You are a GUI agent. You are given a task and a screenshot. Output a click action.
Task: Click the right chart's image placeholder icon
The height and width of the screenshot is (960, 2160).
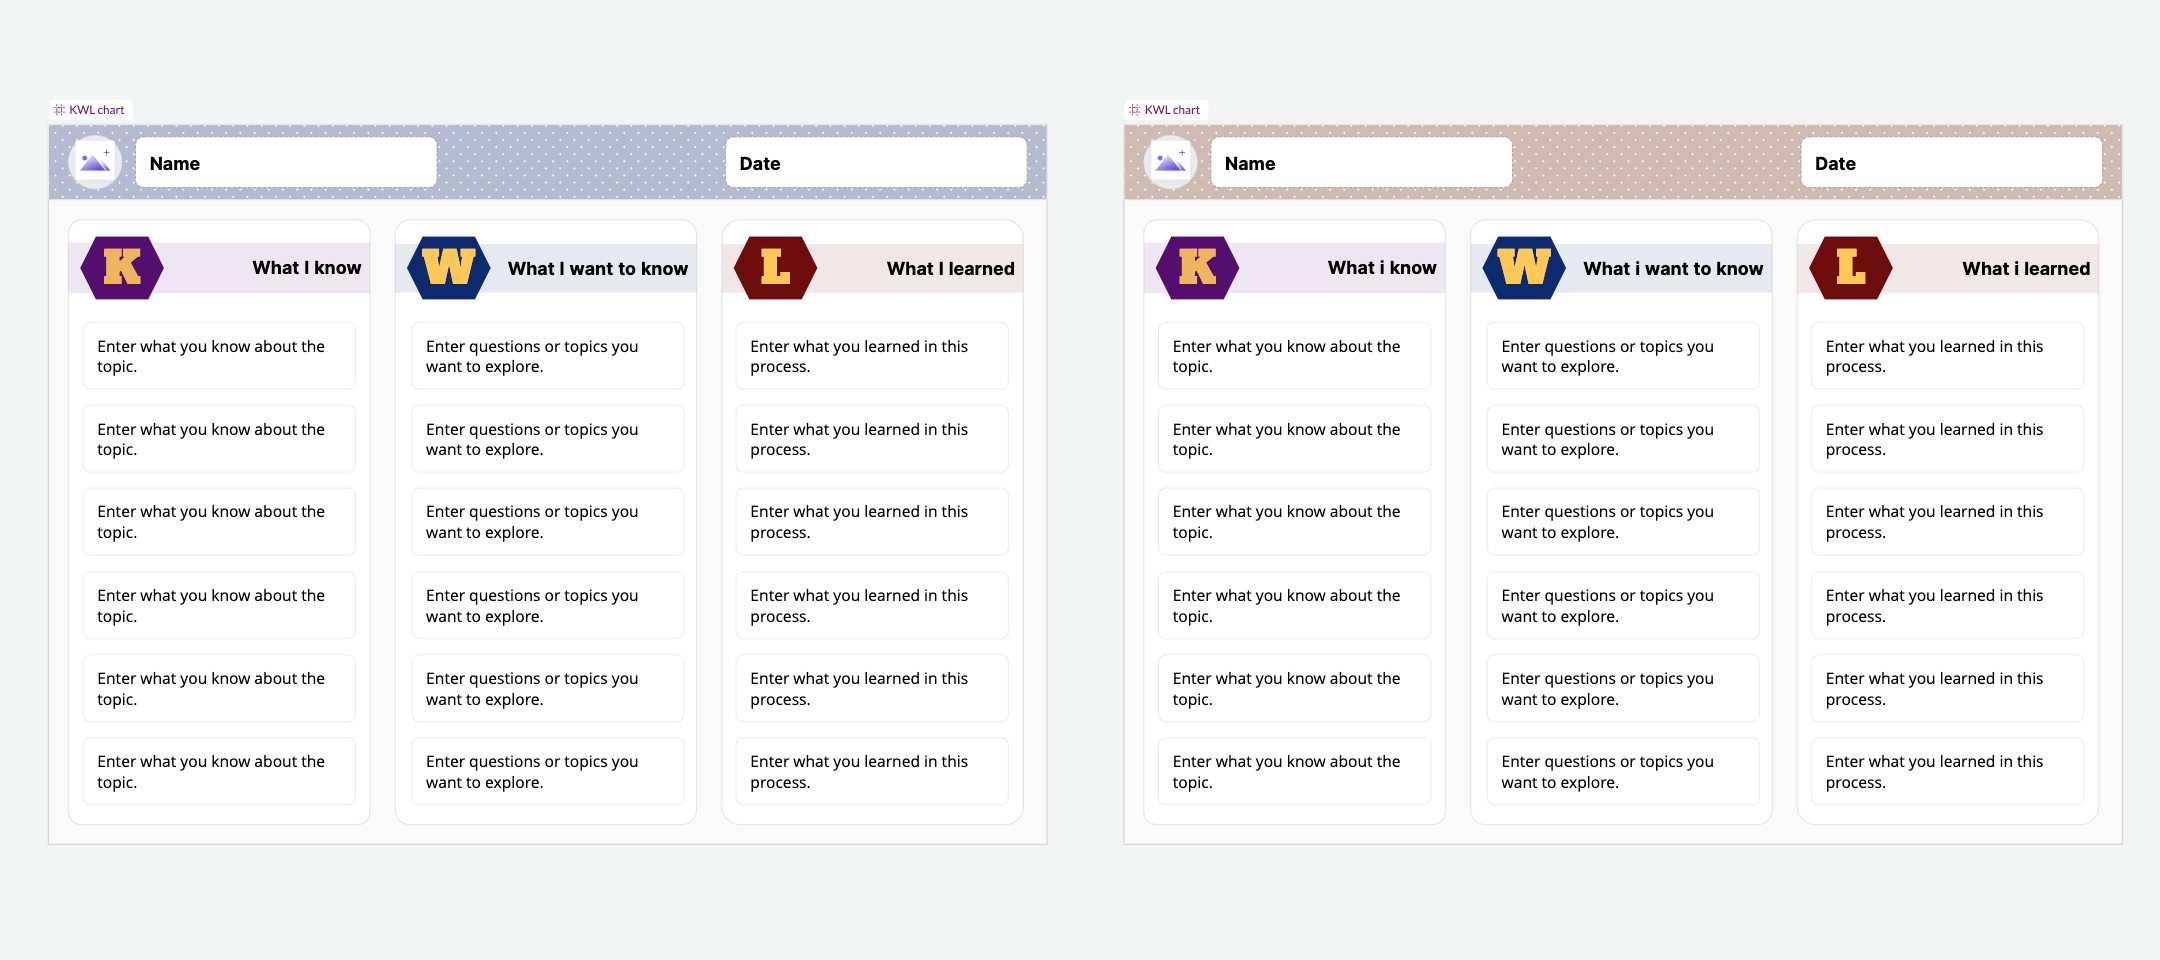click(x=1171, y=162)
